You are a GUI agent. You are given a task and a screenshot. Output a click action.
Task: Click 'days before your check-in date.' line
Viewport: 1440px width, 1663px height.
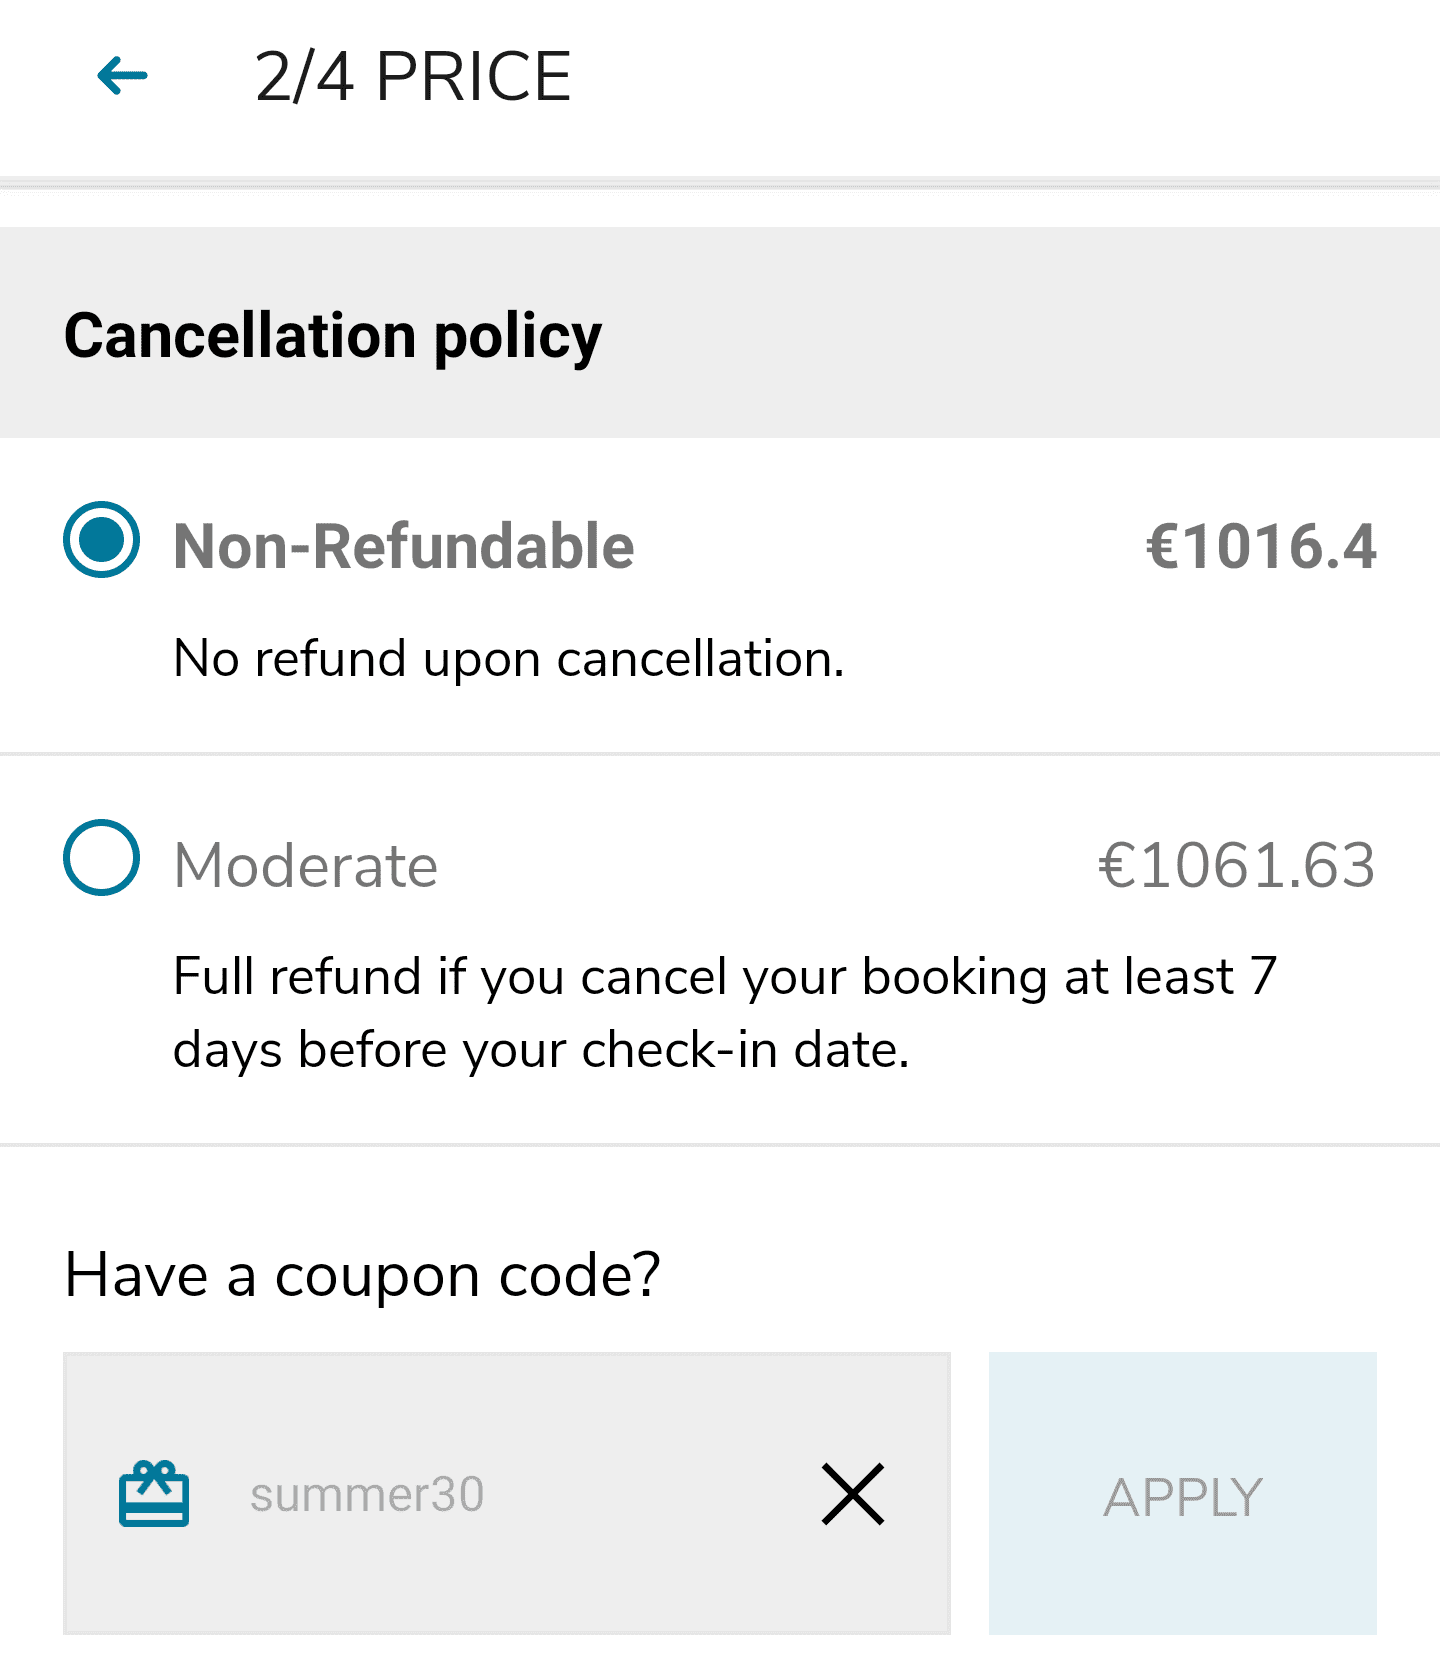pos(541,1050)
